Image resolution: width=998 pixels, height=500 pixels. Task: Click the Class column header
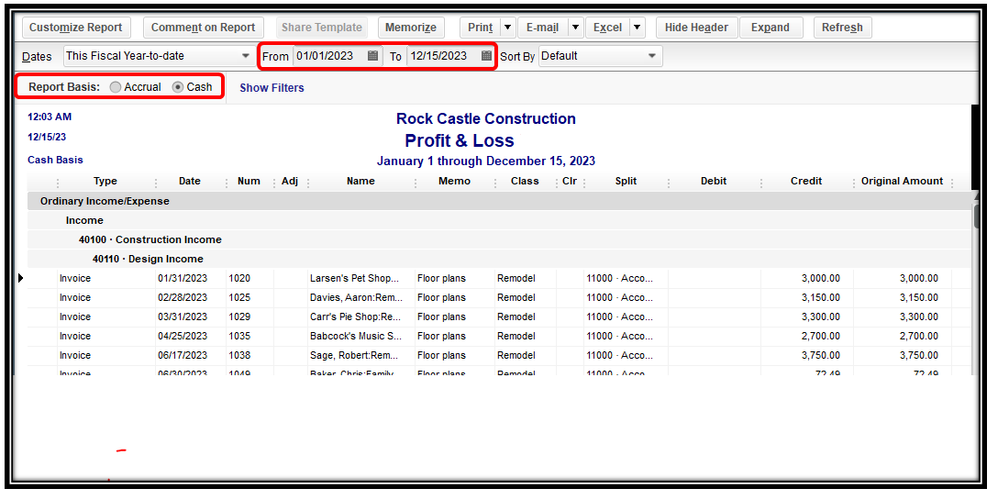tap(525, 181)
